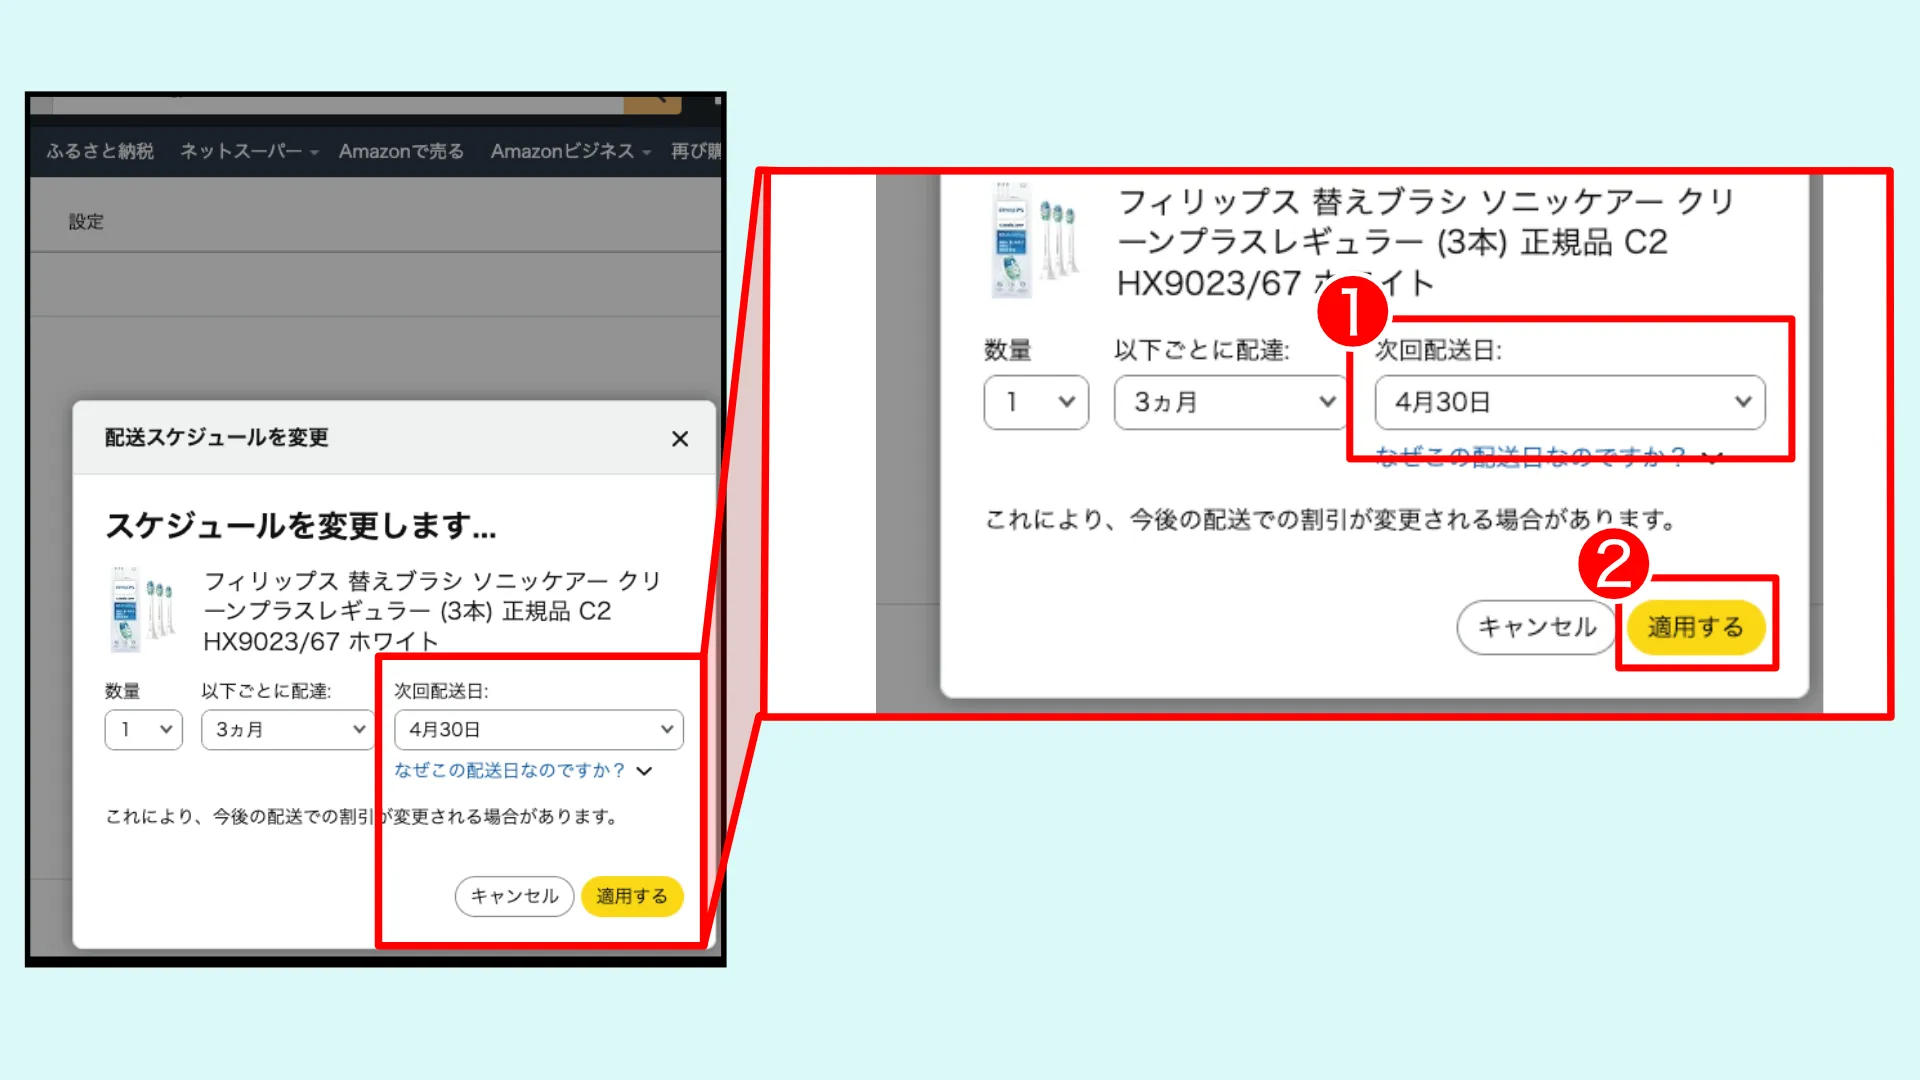Viewport: 1920px width, 1080px height.
Task: Open the 数量 quantity dropdown in the dialog
Action: pyautogui.click(x=143, y=729)
